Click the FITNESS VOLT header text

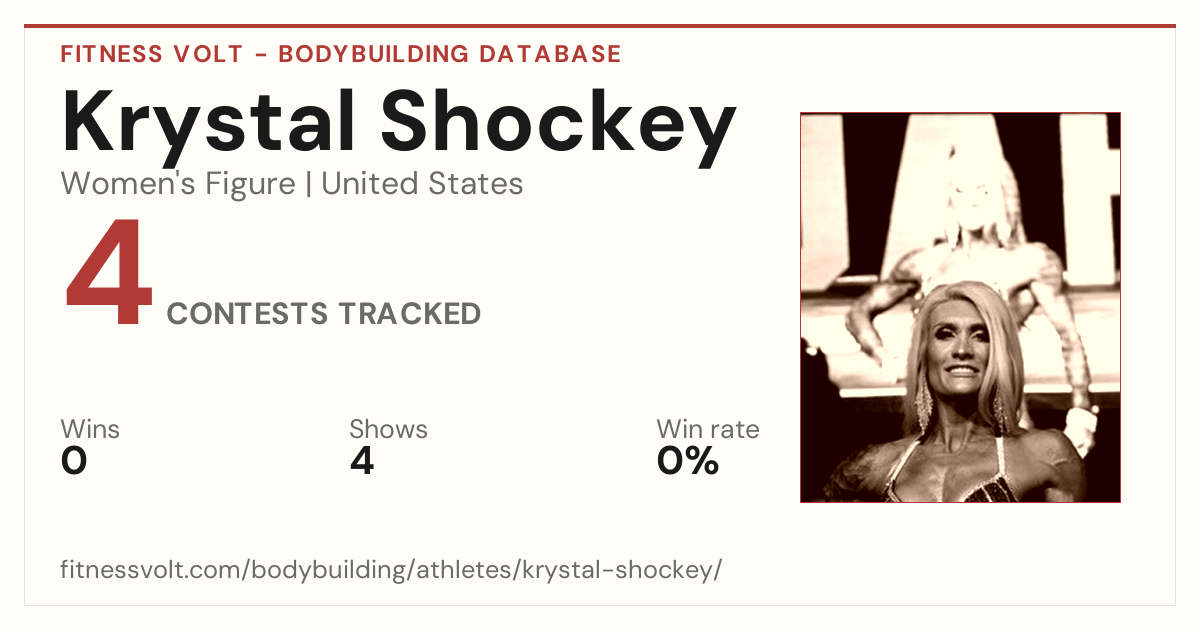pos(151,54)
